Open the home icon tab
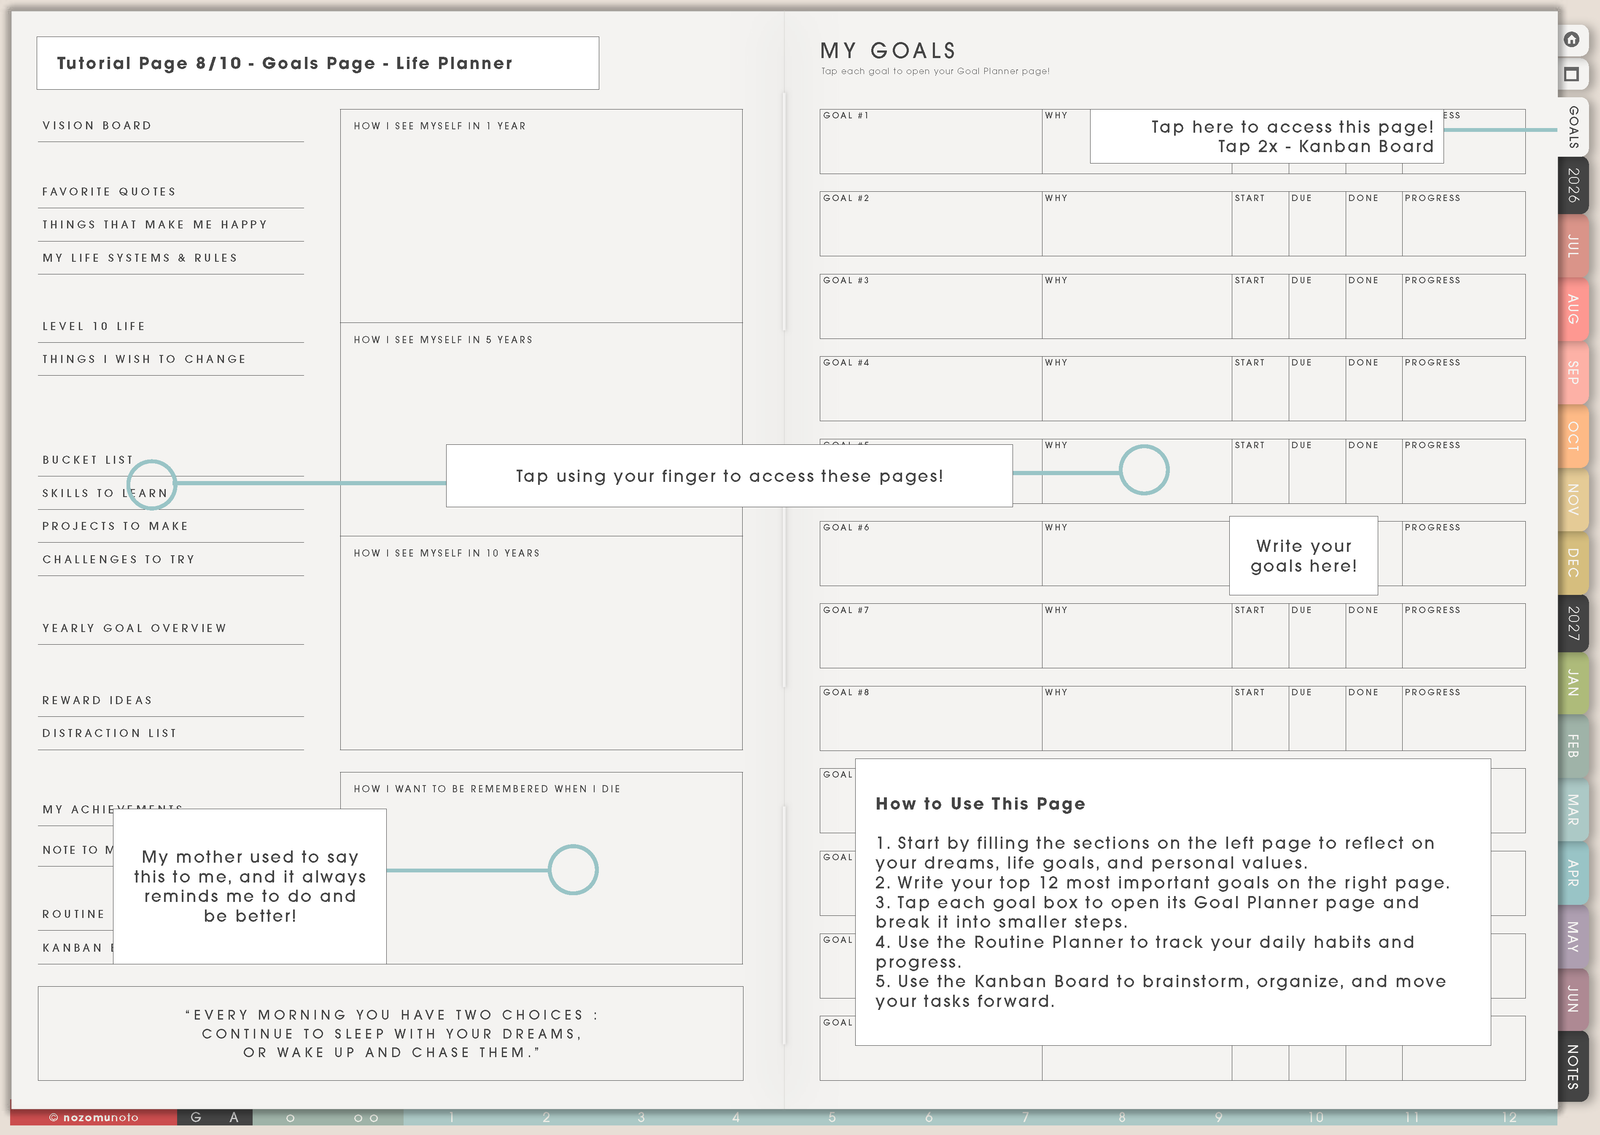Screen dimensions: 1600x1135 (x=1572, y=40)
